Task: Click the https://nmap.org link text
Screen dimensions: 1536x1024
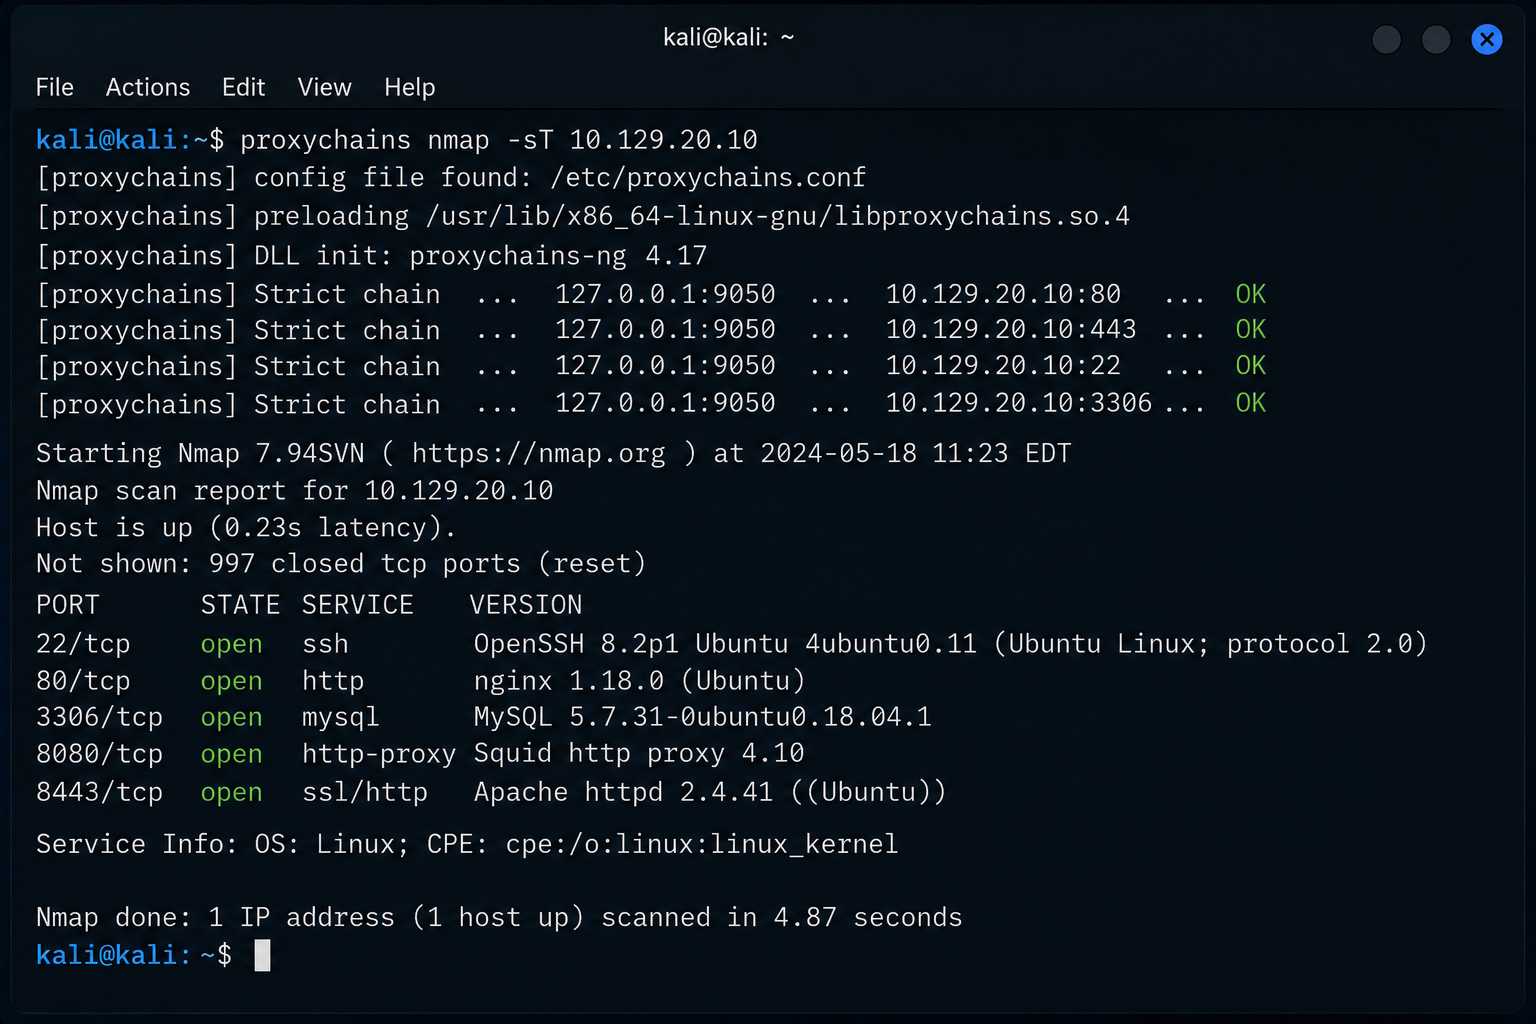Action: coord(538,454)
